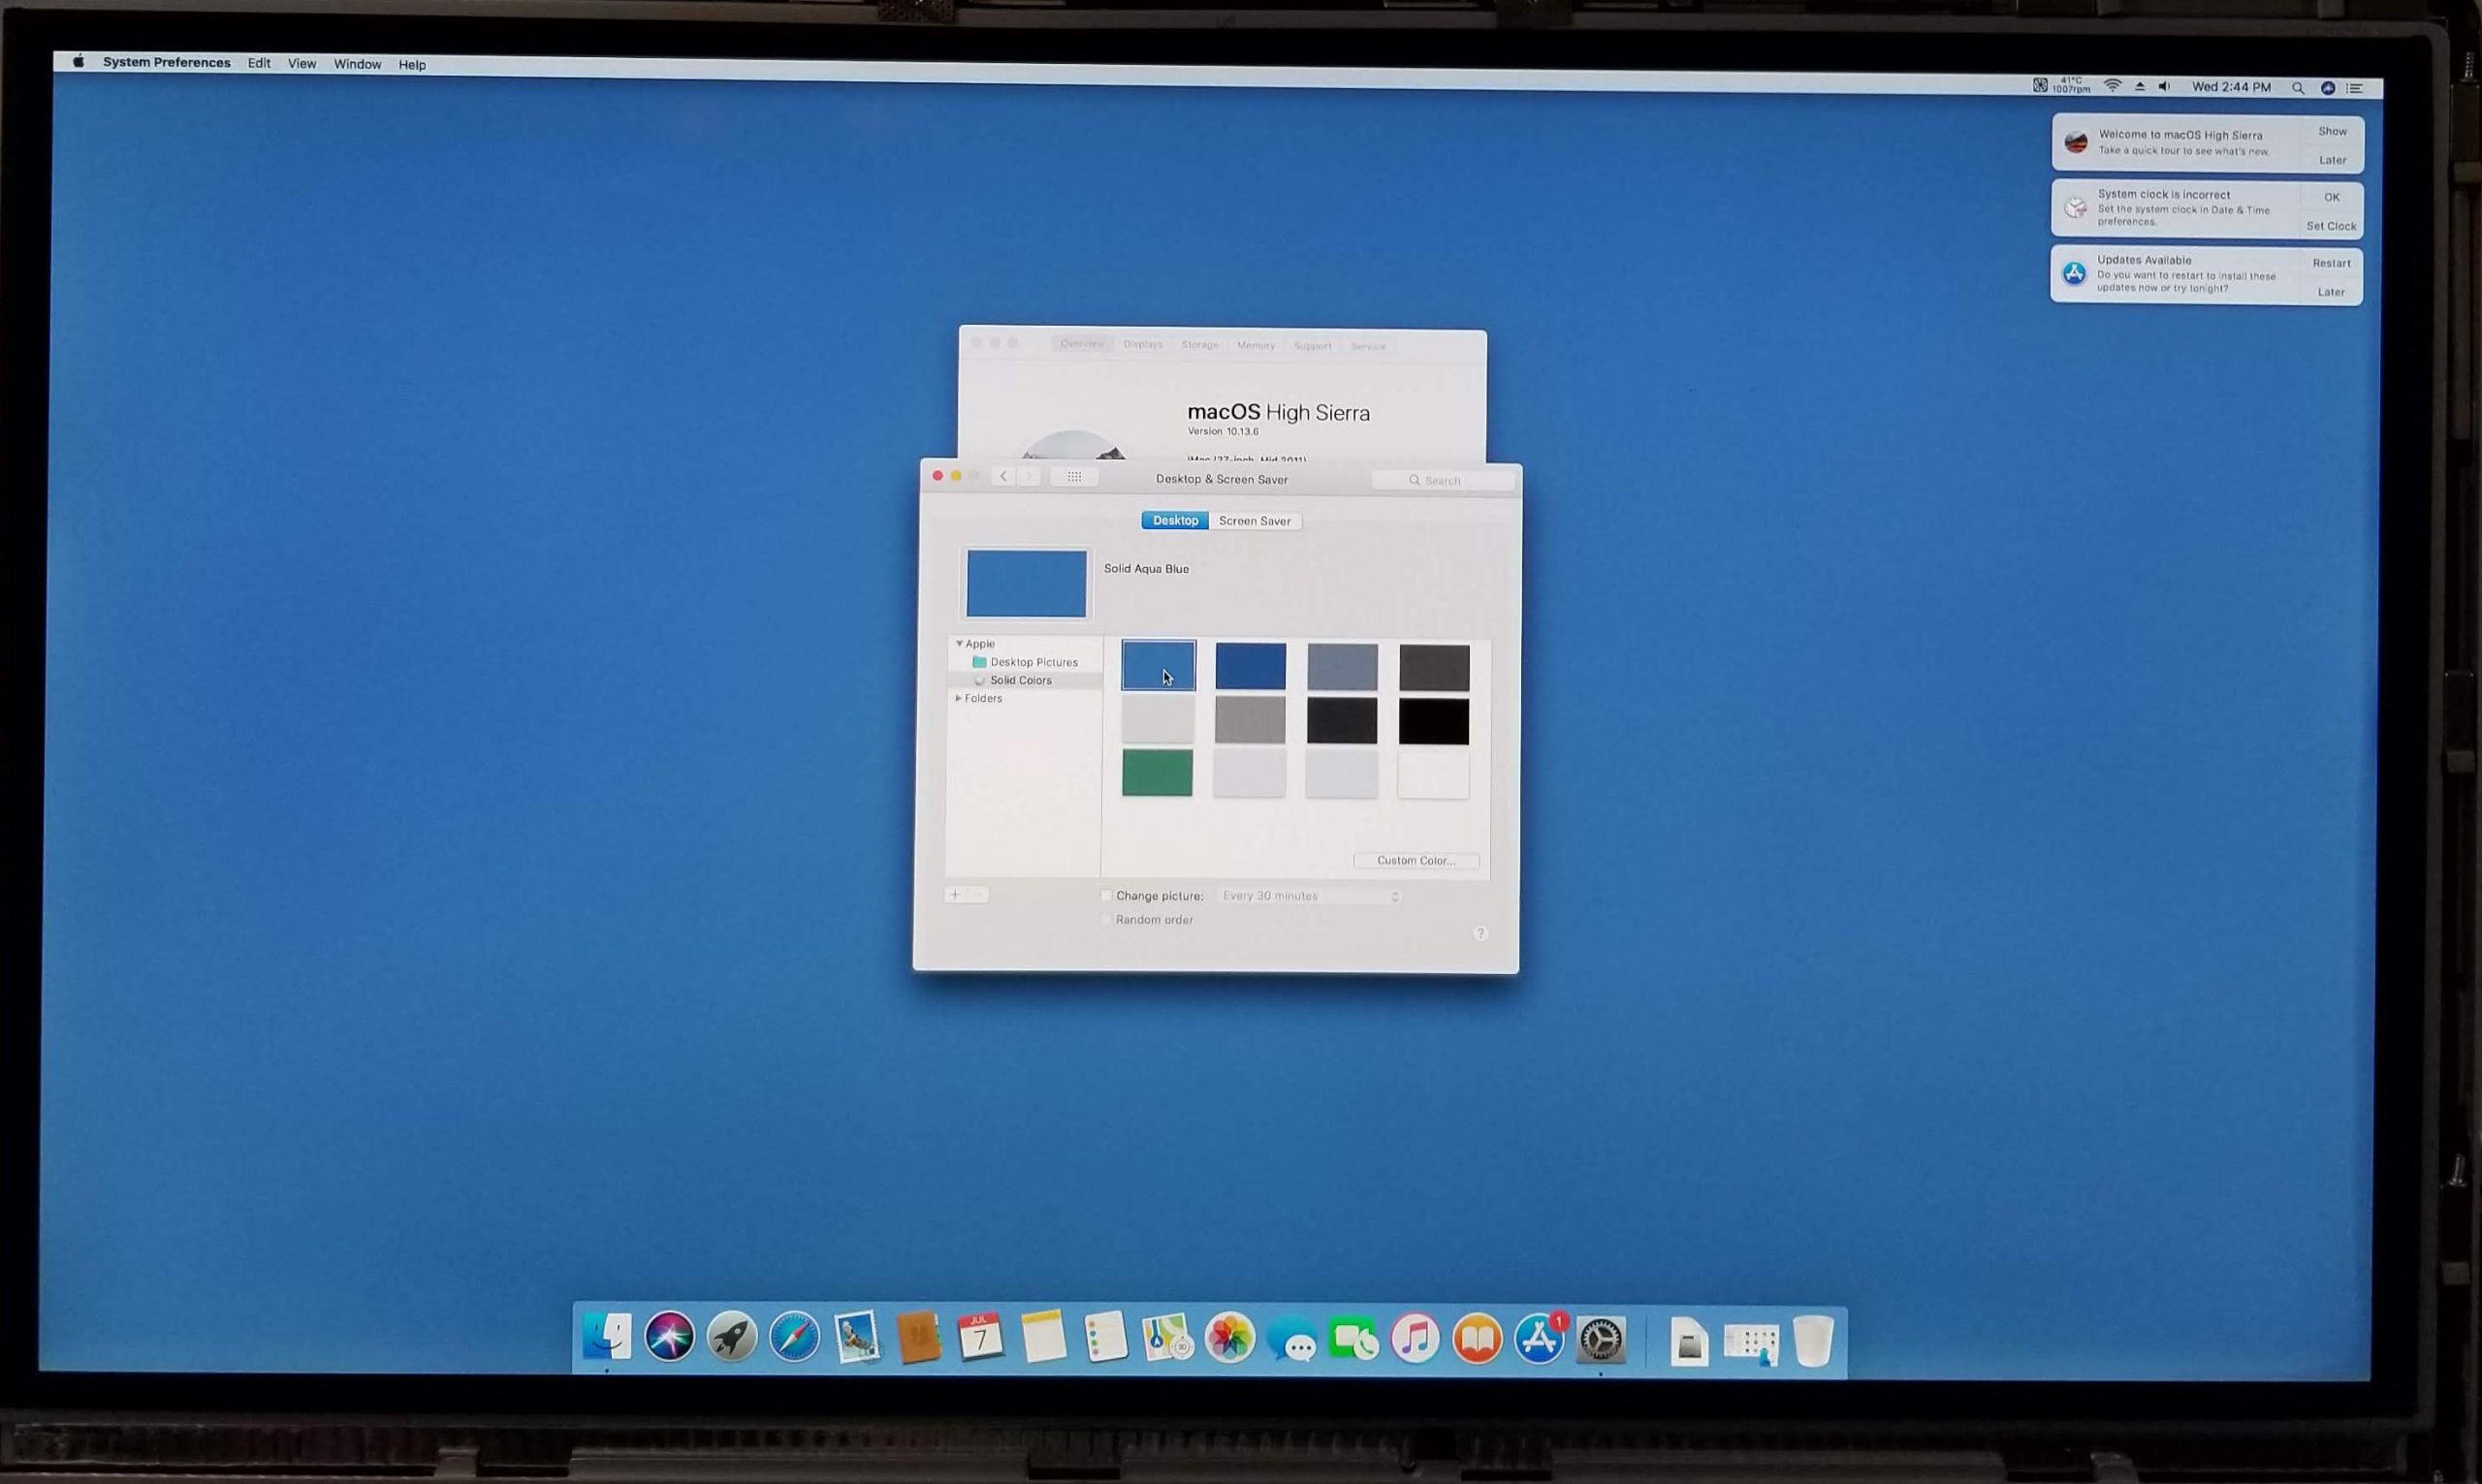The height and width of the screenshot is (1484, 2482).
Task: Open Notification Center menu bar icon
Action: coord(2355,88)
